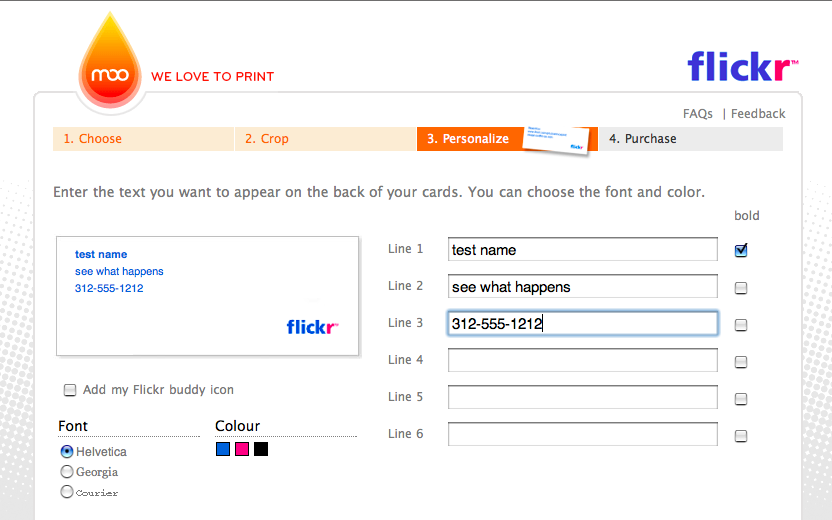Open the Feedback link
832x520 pixels.
pyautogui.click(x=758, y=114)
